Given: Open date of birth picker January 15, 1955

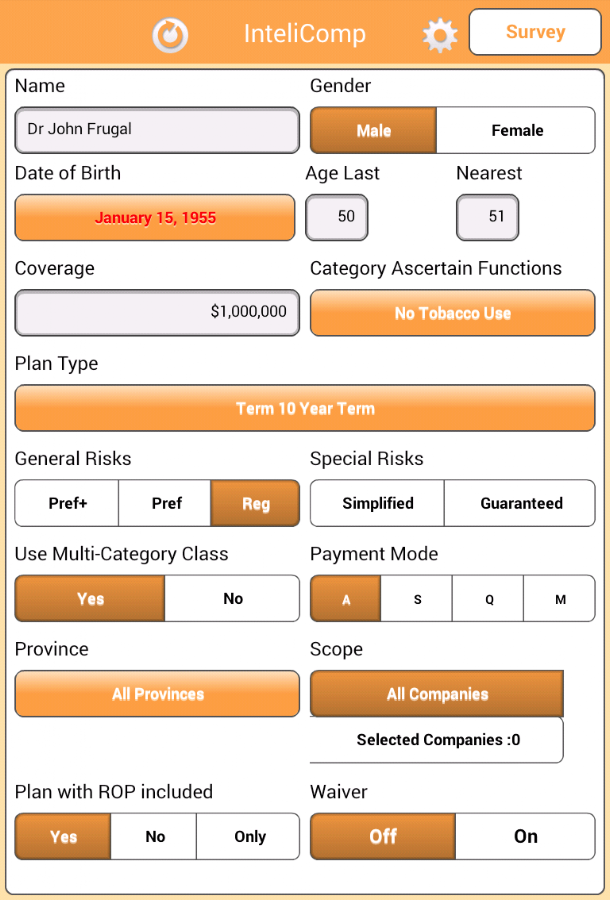Looking at the screenshot, I should [155, 218].
